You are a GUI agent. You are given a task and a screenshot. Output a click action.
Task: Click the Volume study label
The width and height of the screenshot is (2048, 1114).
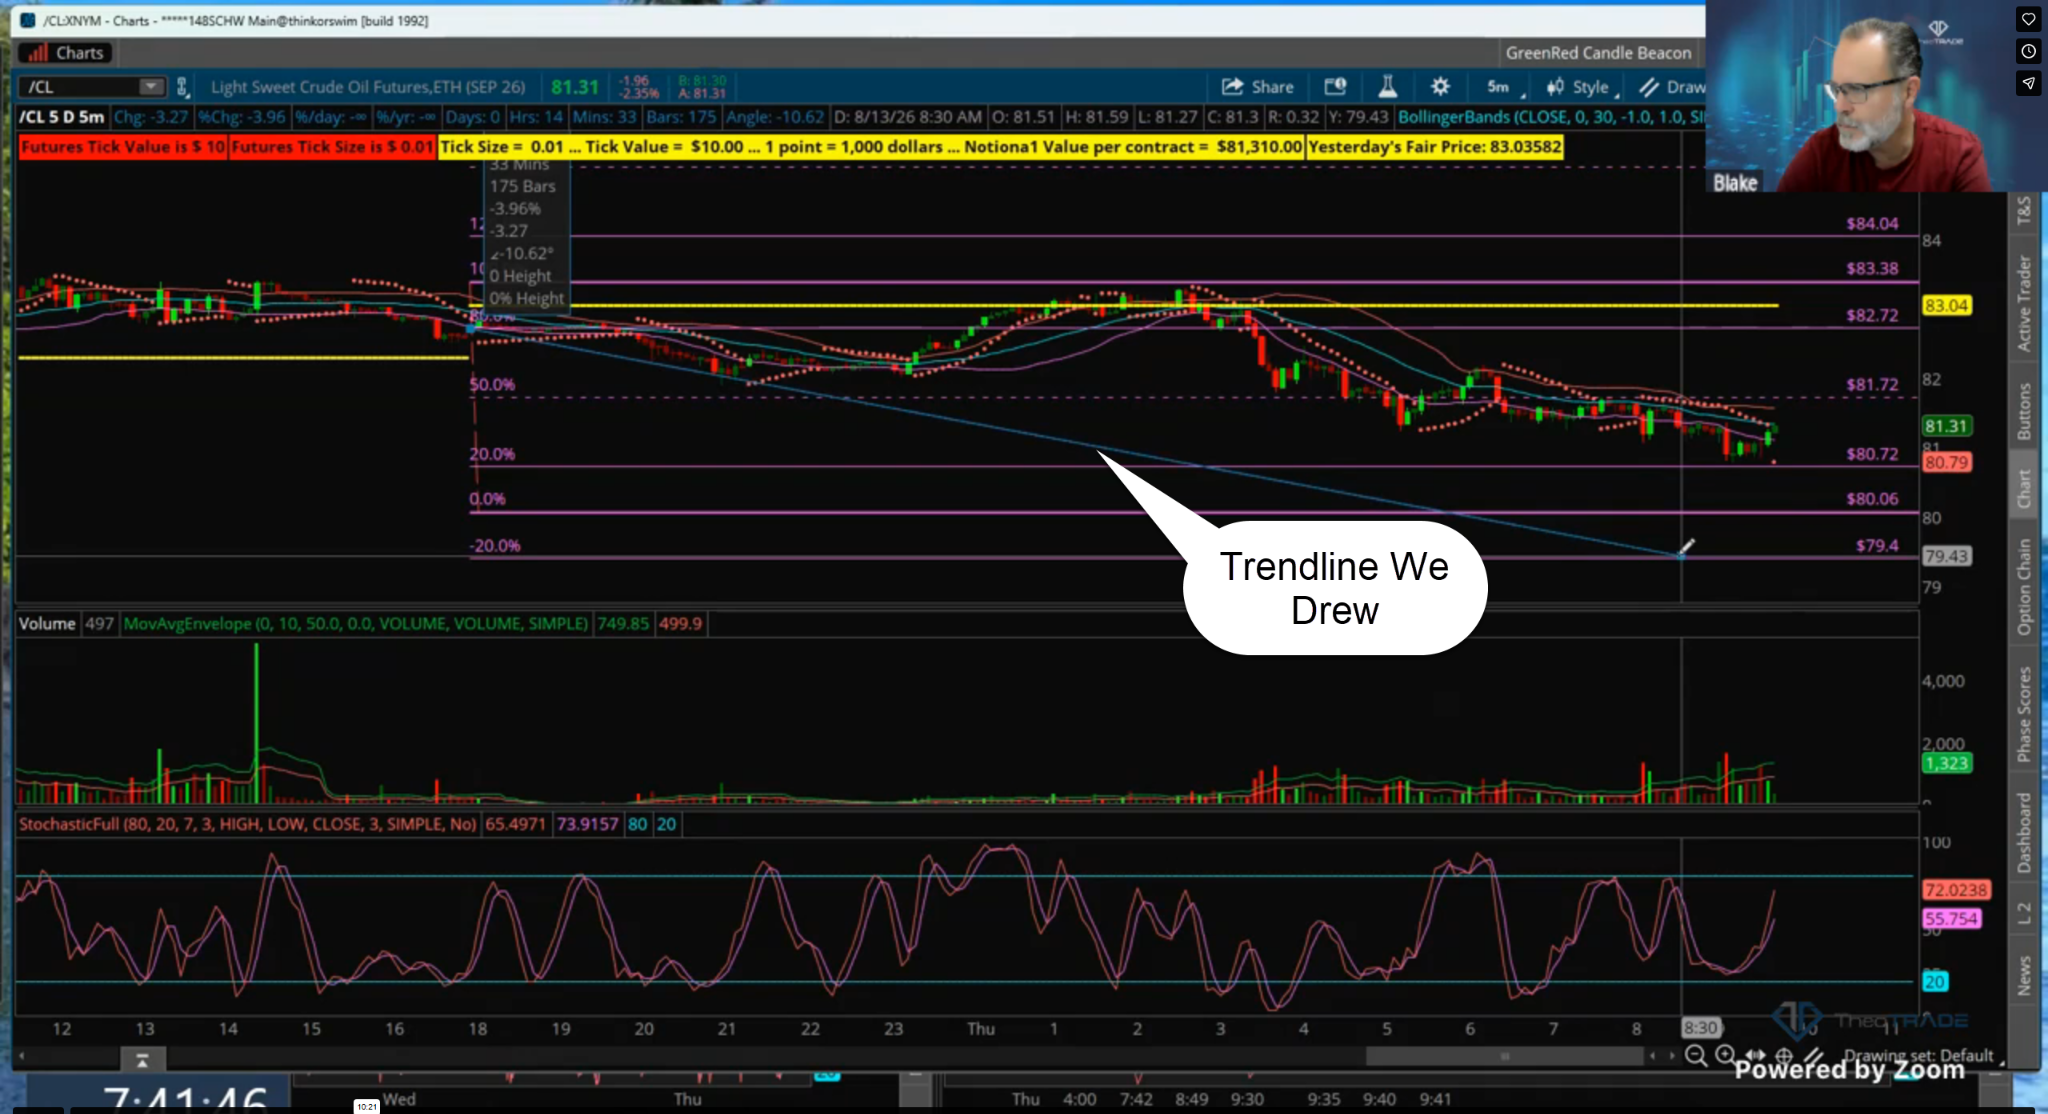(47, 624)
